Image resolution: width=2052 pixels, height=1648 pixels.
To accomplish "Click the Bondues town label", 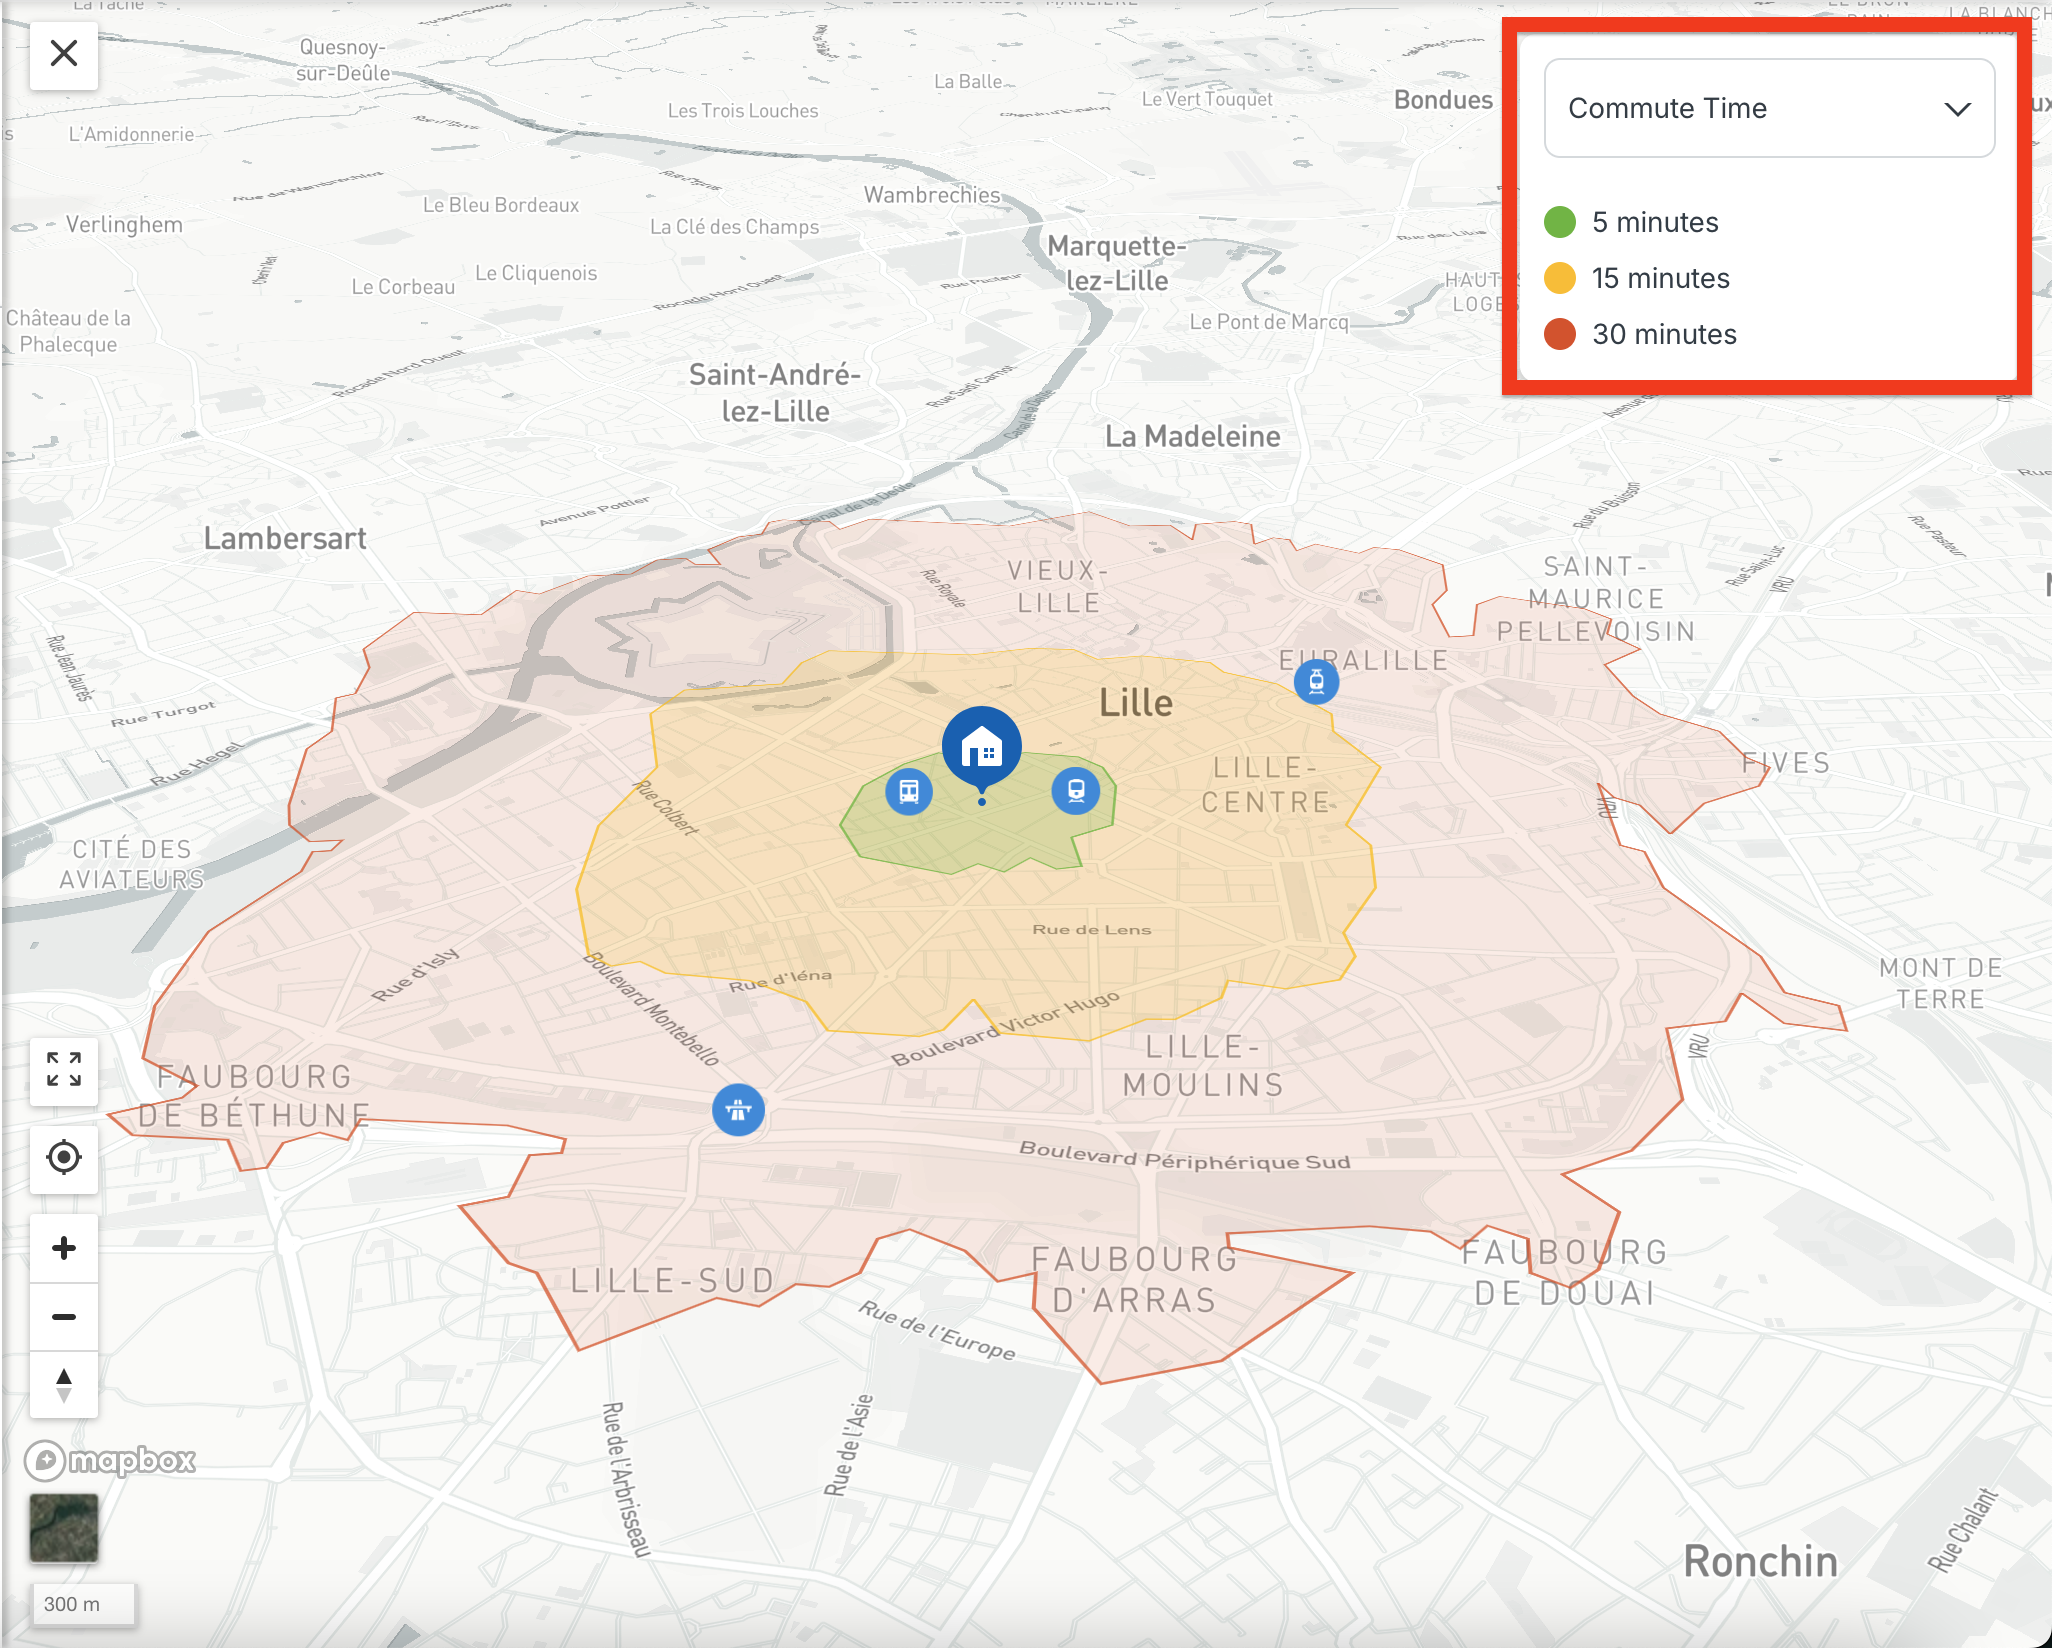I will [1443, 100].
